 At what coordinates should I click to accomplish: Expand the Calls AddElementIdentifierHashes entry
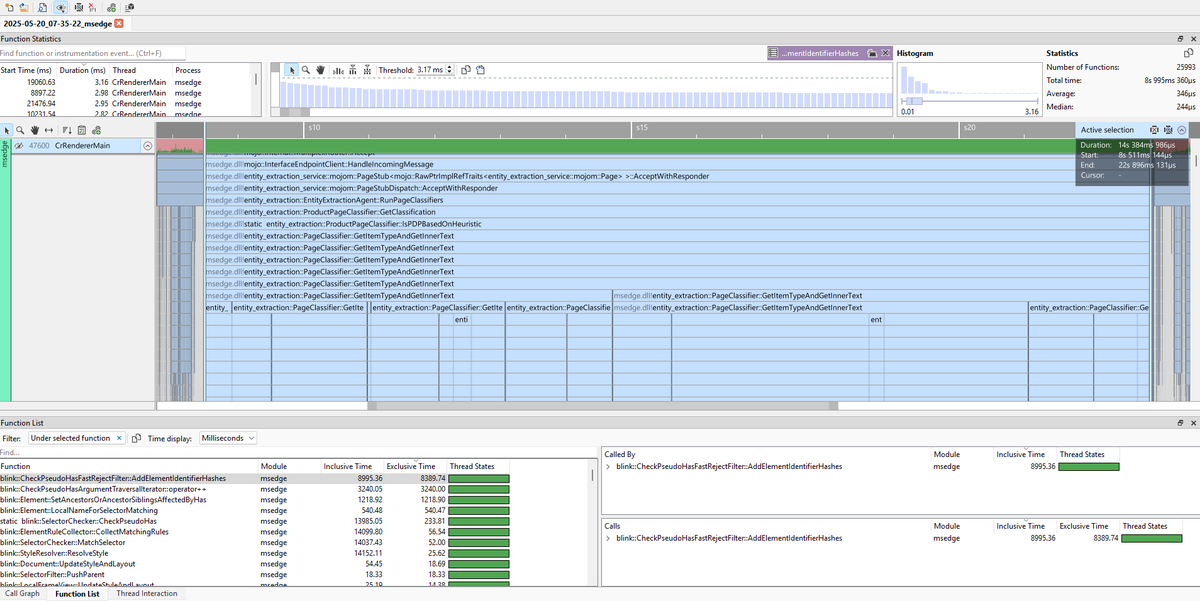608,538
